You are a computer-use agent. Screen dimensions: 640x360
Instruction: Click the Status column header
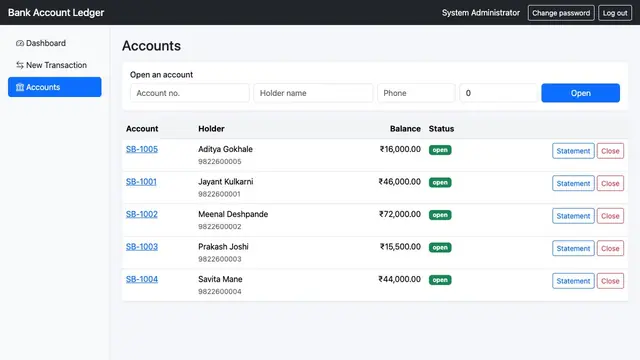[x=441, y=129]
